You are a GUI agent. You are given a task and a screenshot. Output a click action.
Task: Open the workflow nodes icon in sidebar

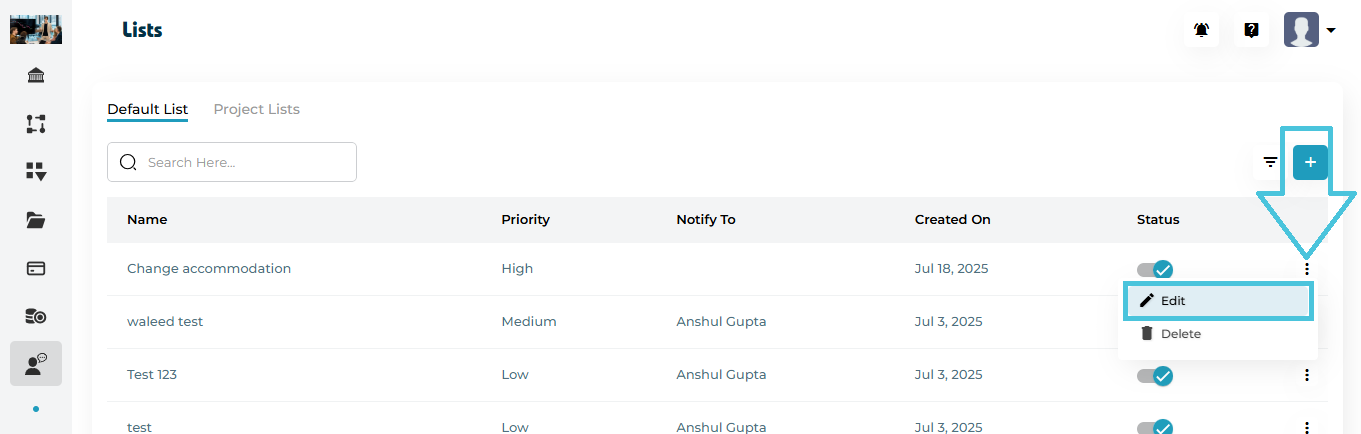pos(36,124)
